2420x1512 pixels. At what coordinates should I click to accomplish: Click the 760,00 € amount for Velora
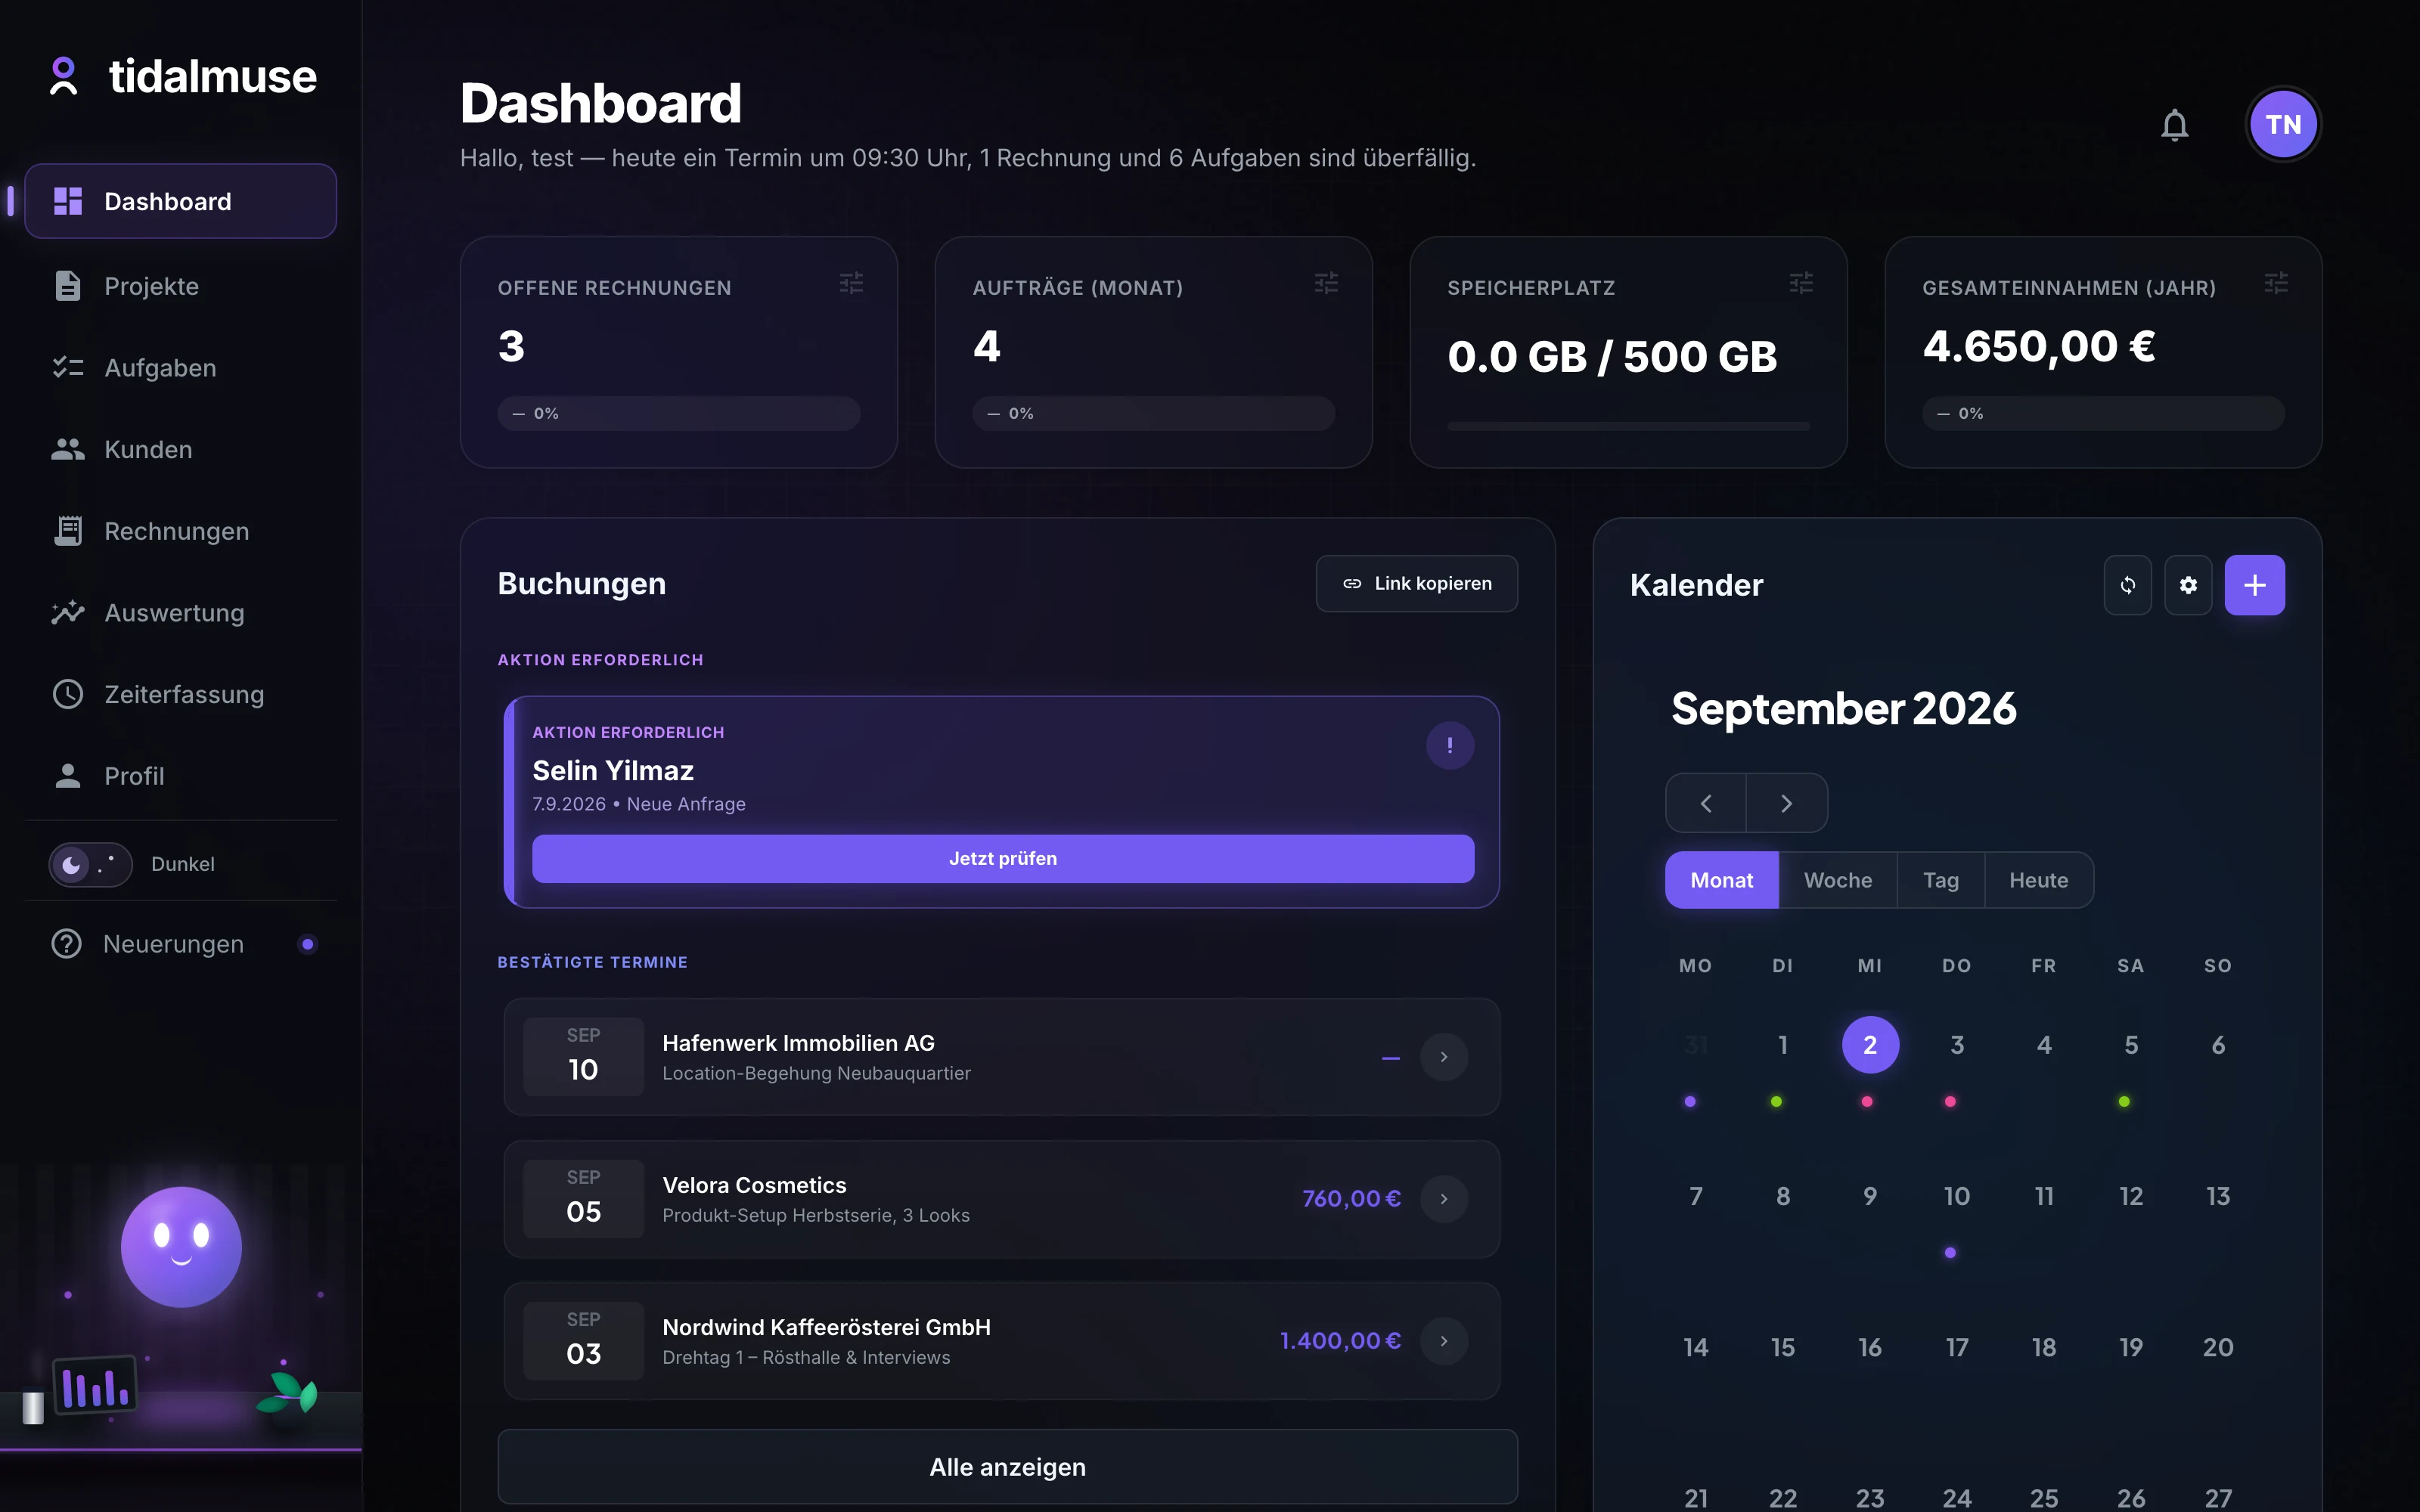coord(1352,1199)
